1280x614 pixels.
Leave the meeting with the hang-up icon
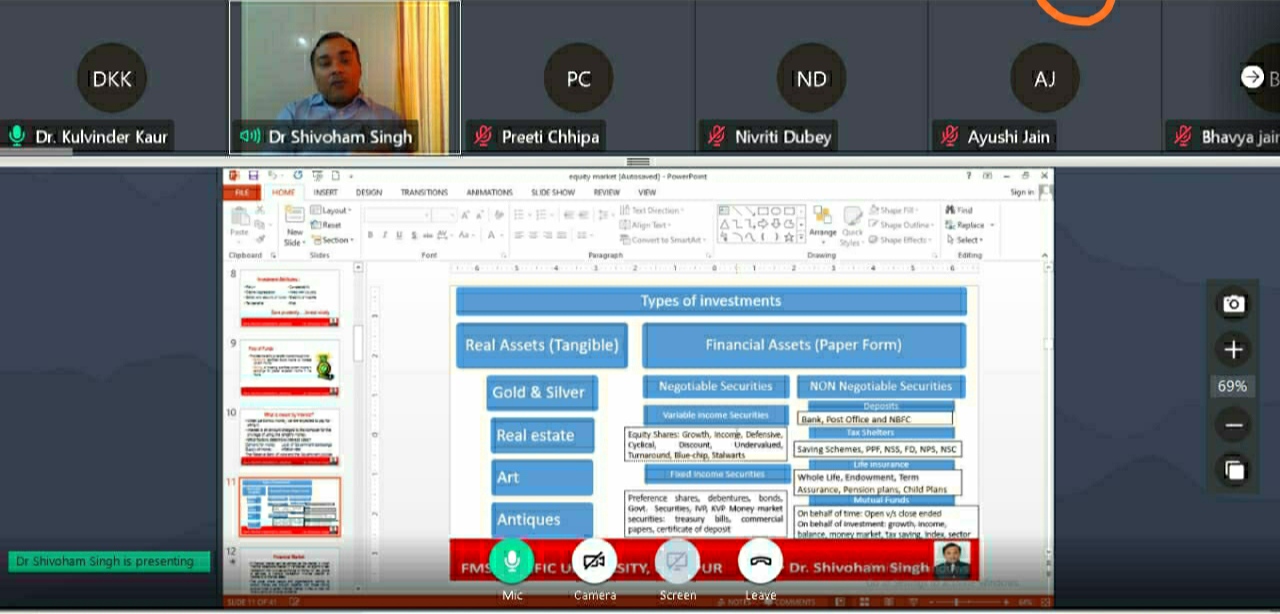coord(760,561)
